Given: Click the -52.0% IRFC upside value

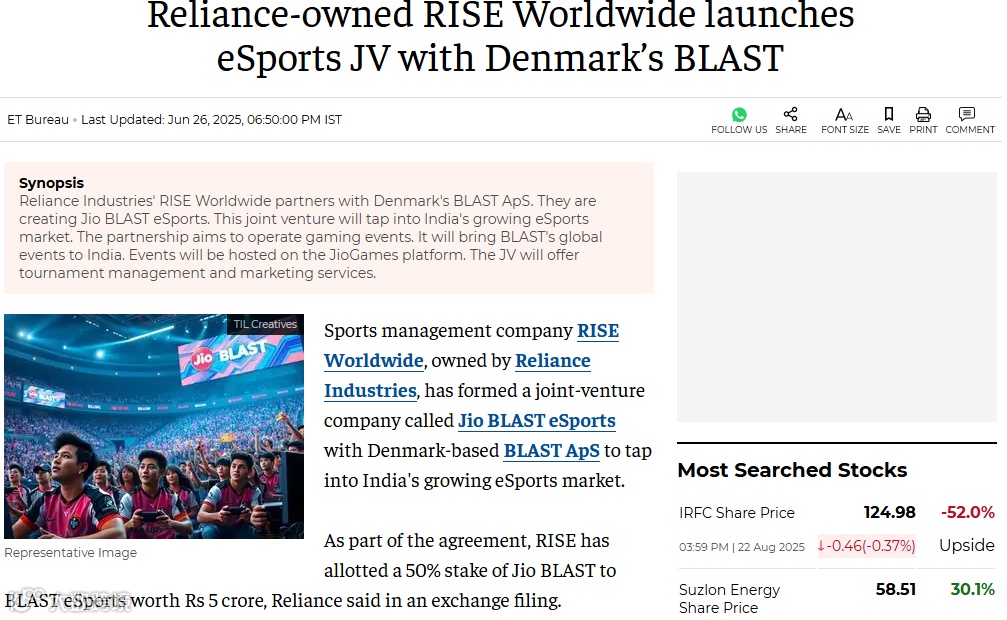Looking at the screenshot, I should (967, 512).
